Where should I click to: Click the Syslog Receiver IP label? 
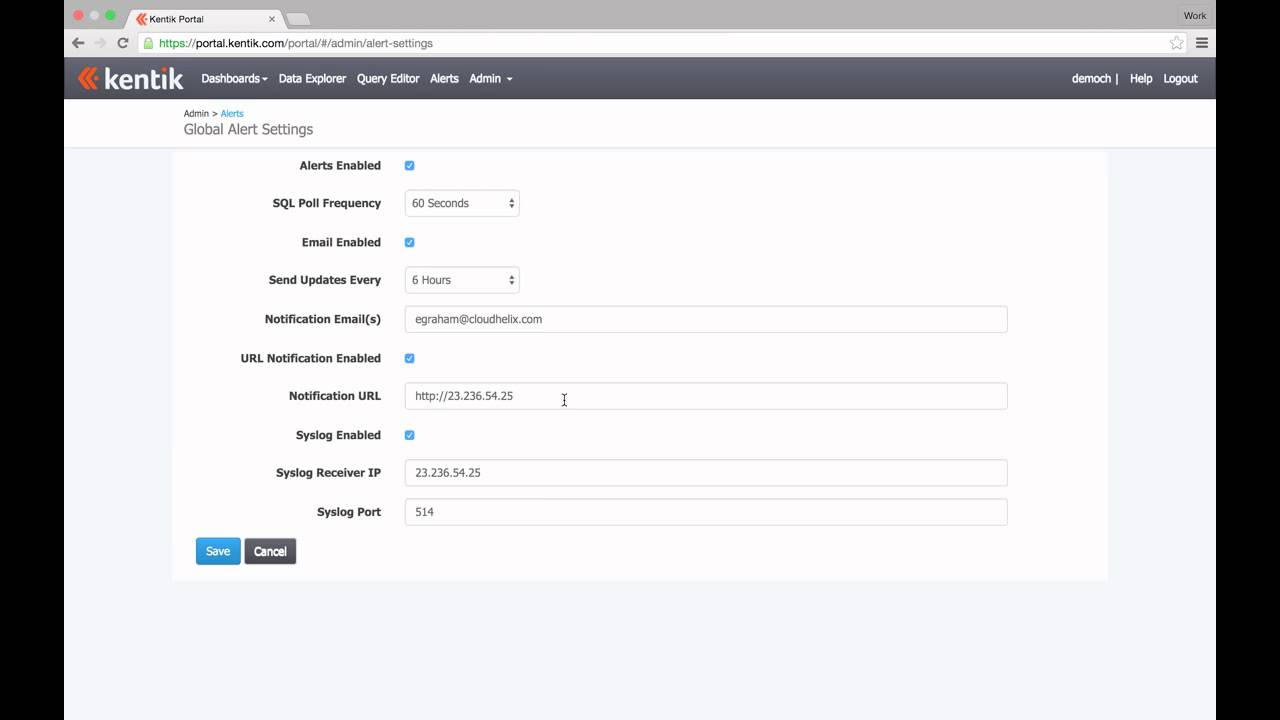click(x=328, y=473)
